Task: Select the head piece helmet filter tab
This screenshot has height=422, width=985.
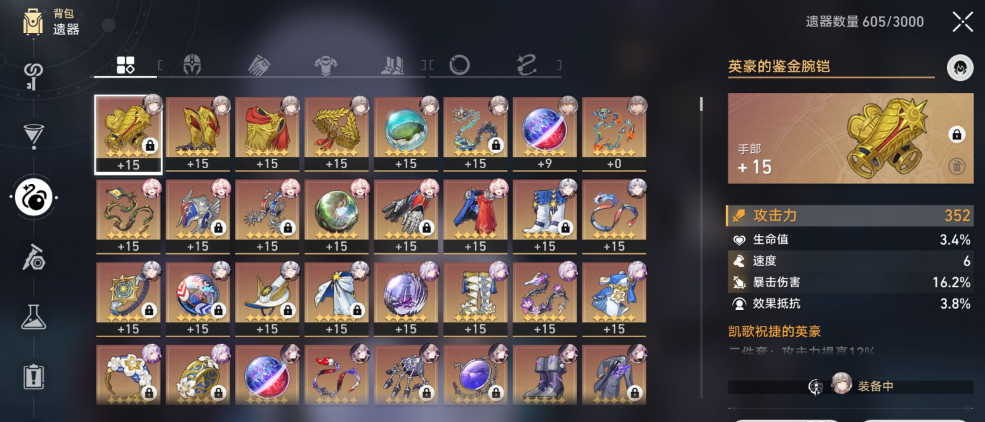Action: click(193, 65)
